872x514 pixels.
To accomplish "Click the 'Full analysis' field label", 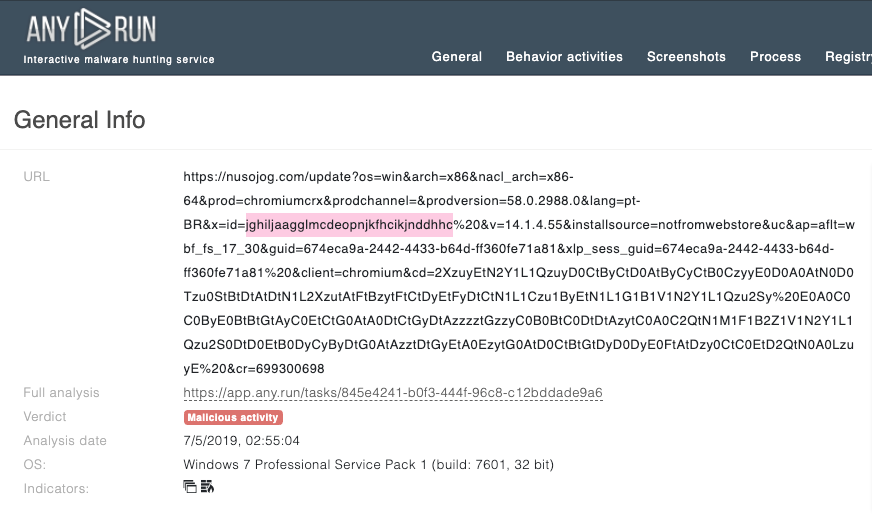I will (x=61, y=393).
